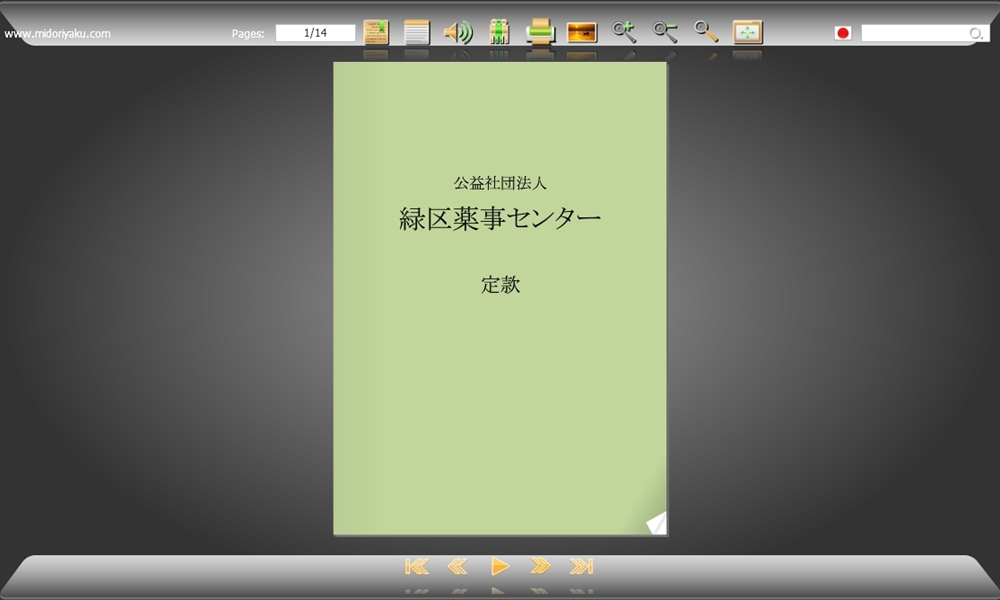
Task: Open the table of contents icon
Action: pyautogui.click(x=417, y=32)
